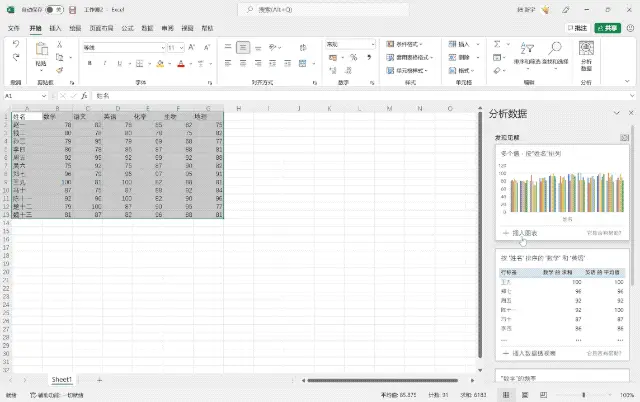Collapse the ribbon with chevron
Screen dimensions: 640x402
(x=627, y=82)
